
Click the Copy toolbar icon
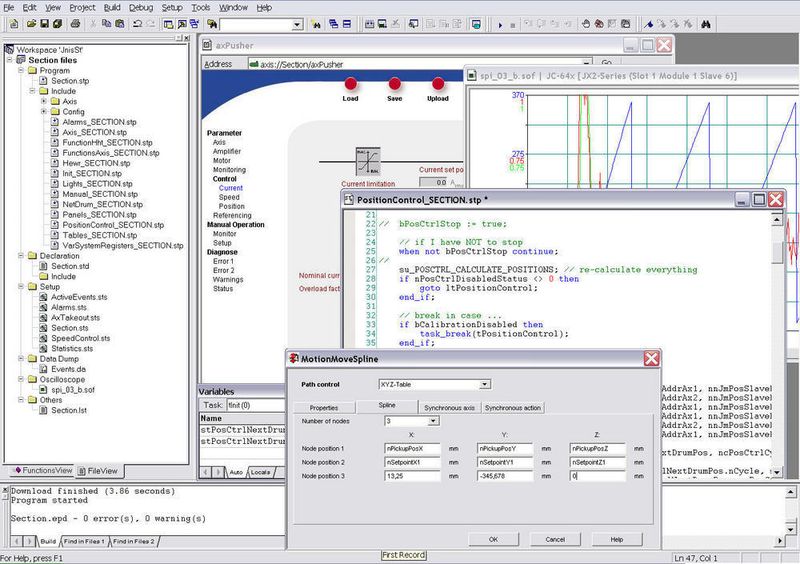pyautogui.click(x=106, y=23)
